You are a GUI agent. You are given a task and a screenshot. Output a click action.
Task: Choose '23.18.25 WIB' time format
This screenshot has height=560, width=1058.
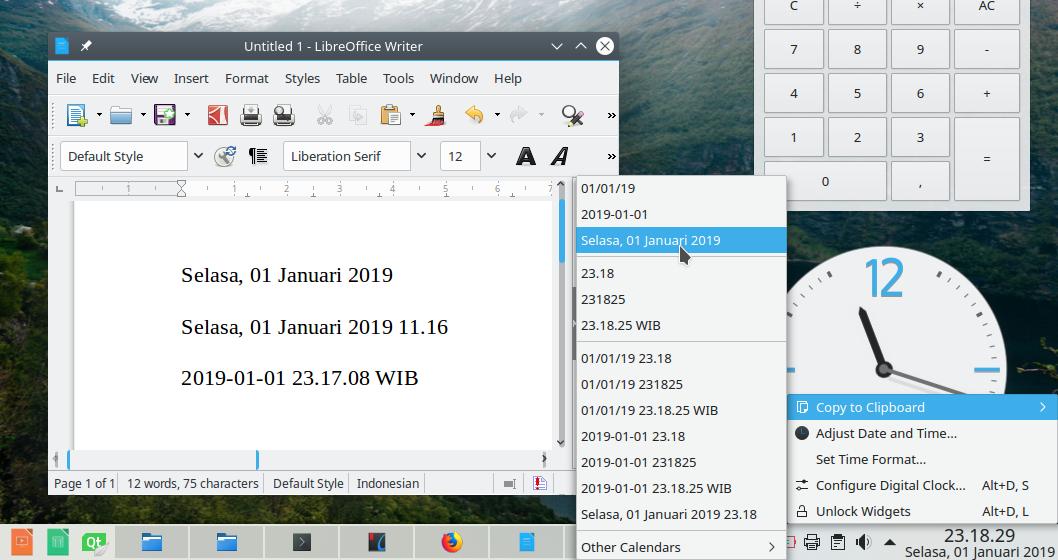(681, 325)
